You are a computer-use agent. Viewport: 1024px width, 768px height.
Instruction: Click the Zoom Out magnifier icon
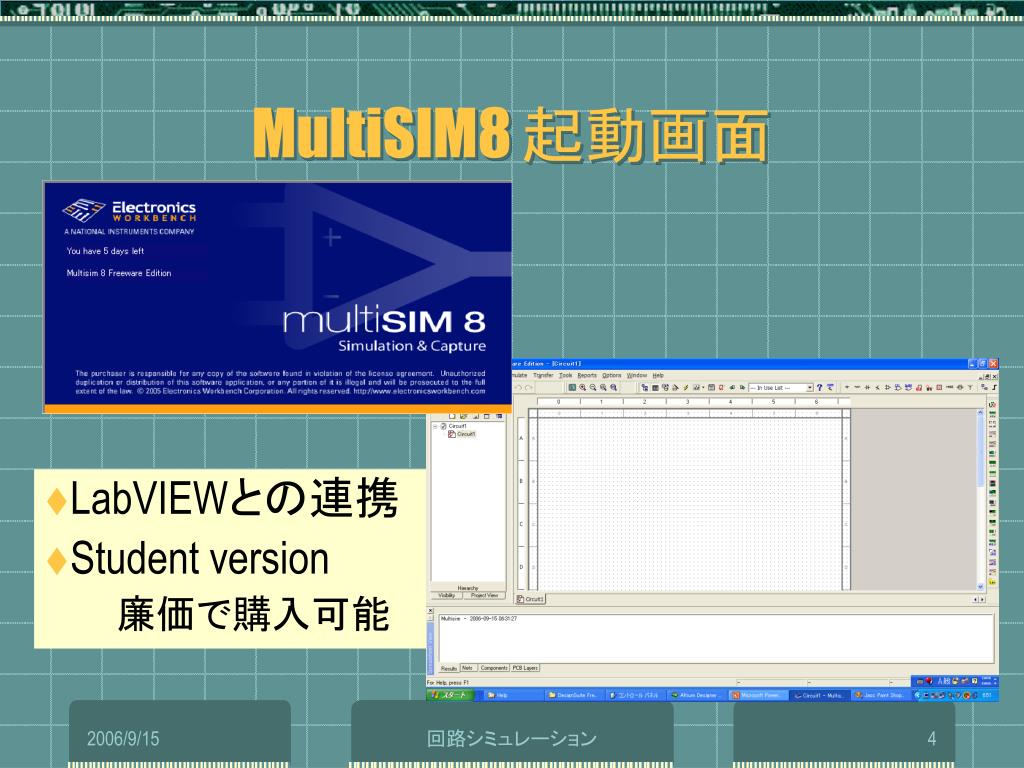pyautogui.click(x=593, y=387)
